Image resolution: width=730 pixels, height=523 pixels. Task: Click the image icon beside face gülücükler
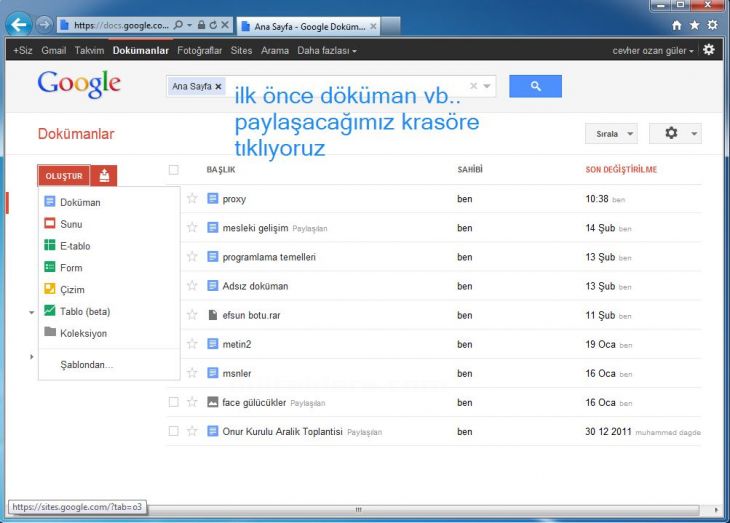pyautogui.click(x=212, y=402)
